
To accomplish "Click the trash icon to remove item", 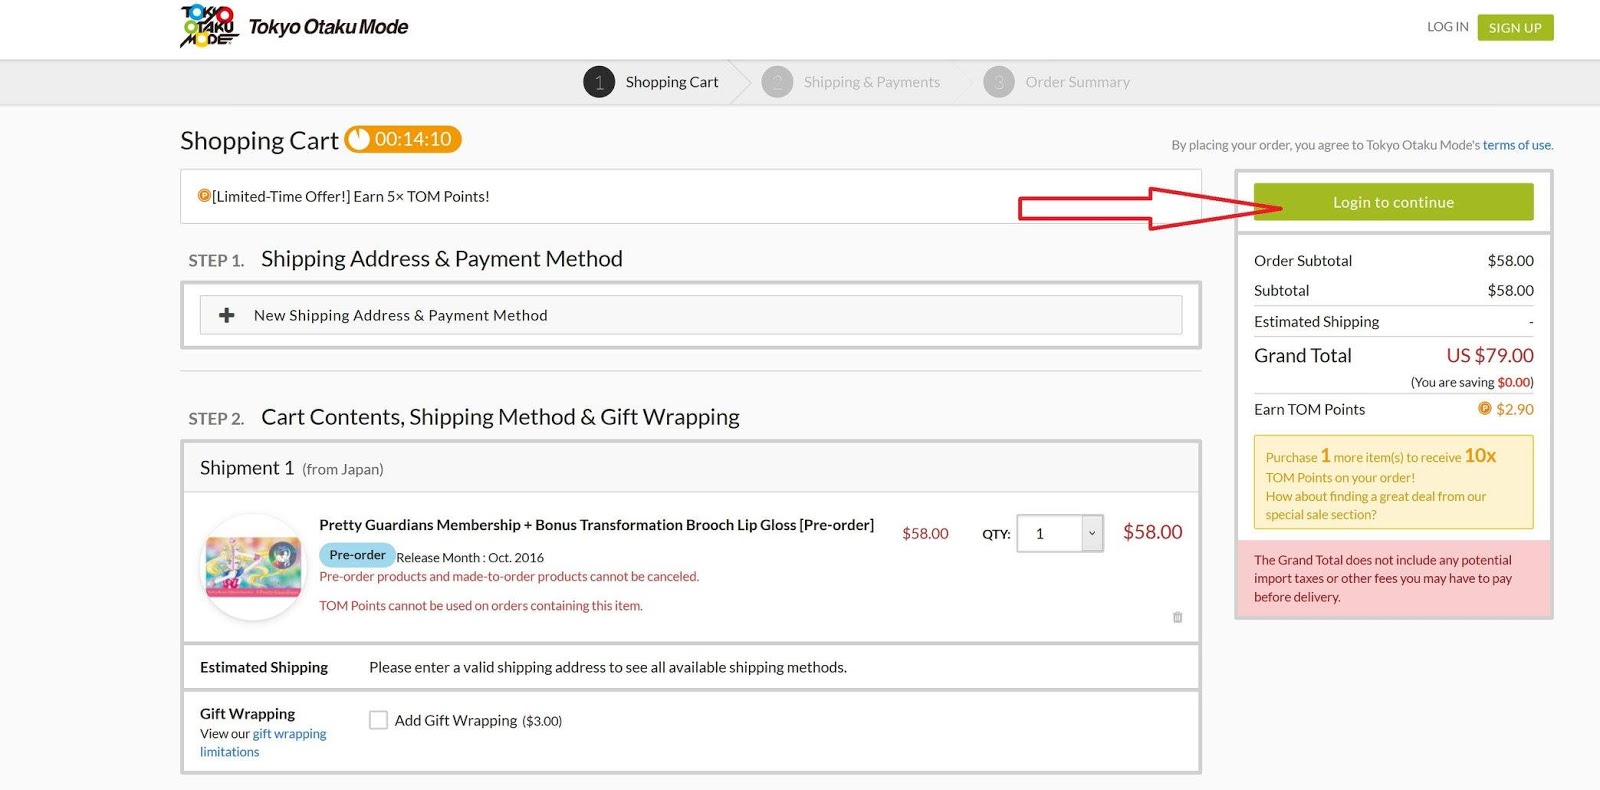I will coord(1177,617).
